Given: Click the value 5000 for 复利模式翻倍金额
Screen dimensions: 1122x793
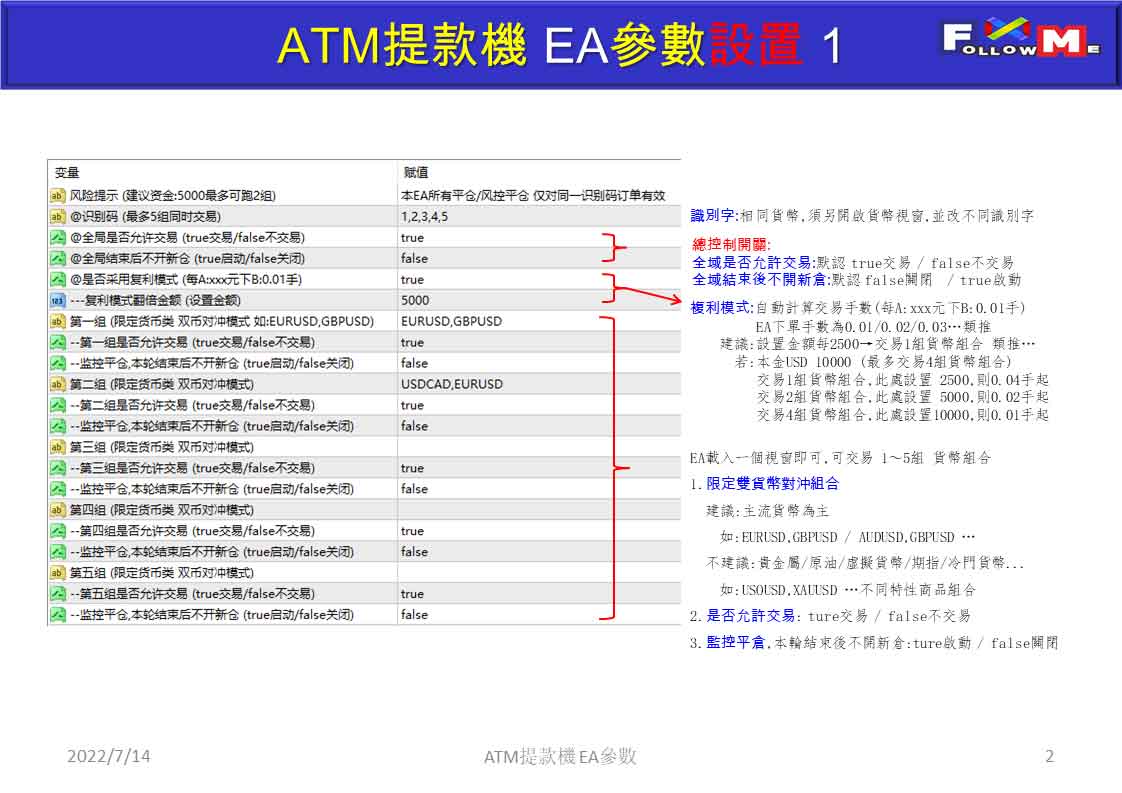Looking at the screenshot, I should pos(415,301).
